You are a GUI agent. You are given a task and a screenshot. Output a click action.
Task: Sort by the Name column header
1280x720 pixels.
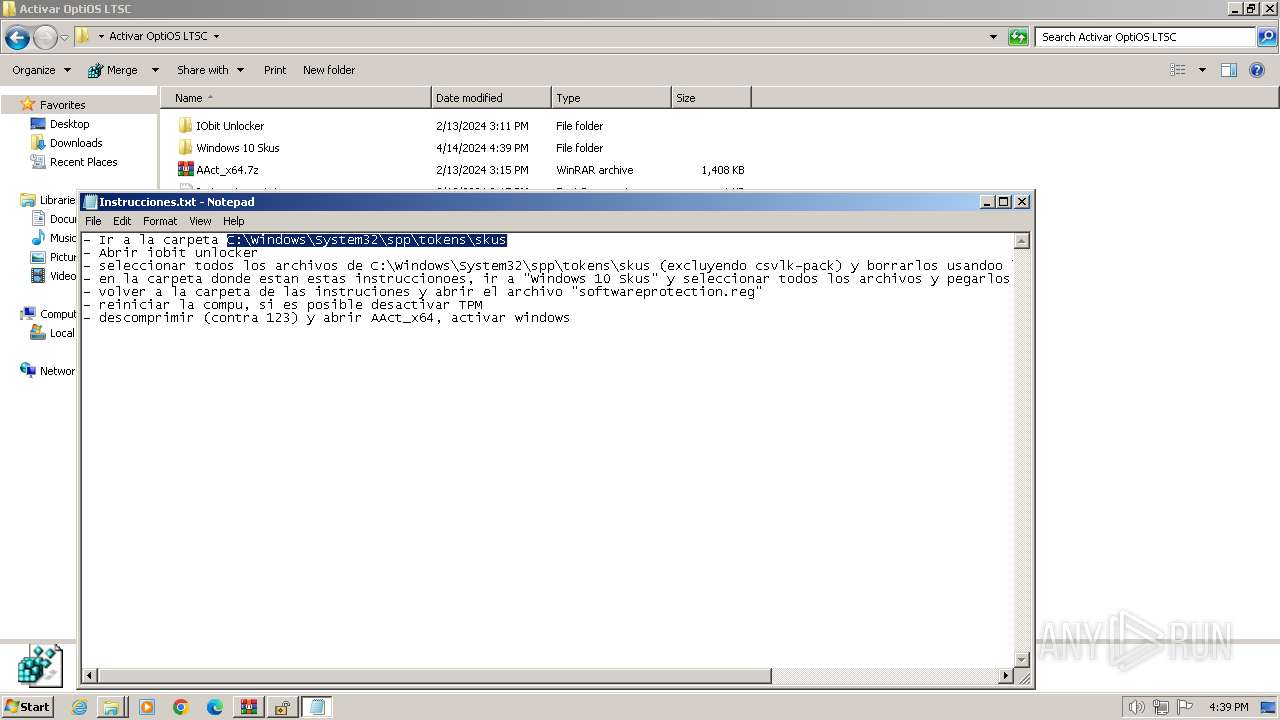[x=296, y=98]
